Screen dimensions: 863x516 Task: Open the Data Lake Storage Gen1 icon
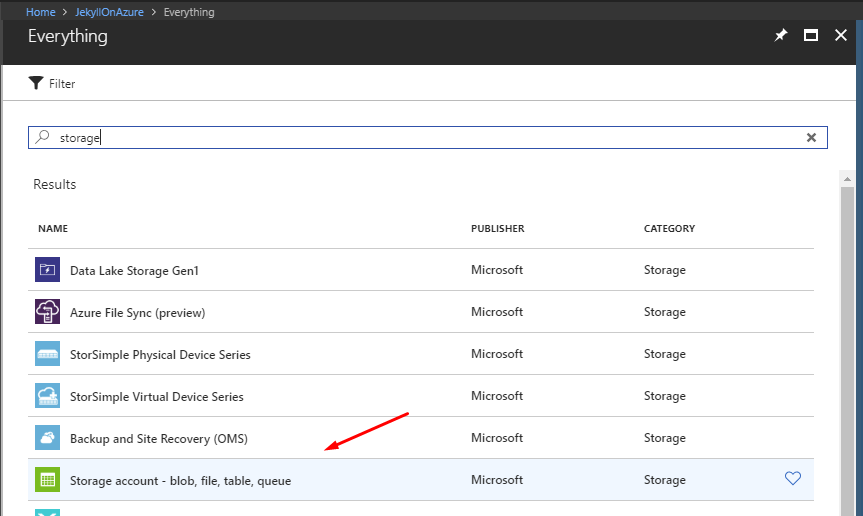[47, 270]
